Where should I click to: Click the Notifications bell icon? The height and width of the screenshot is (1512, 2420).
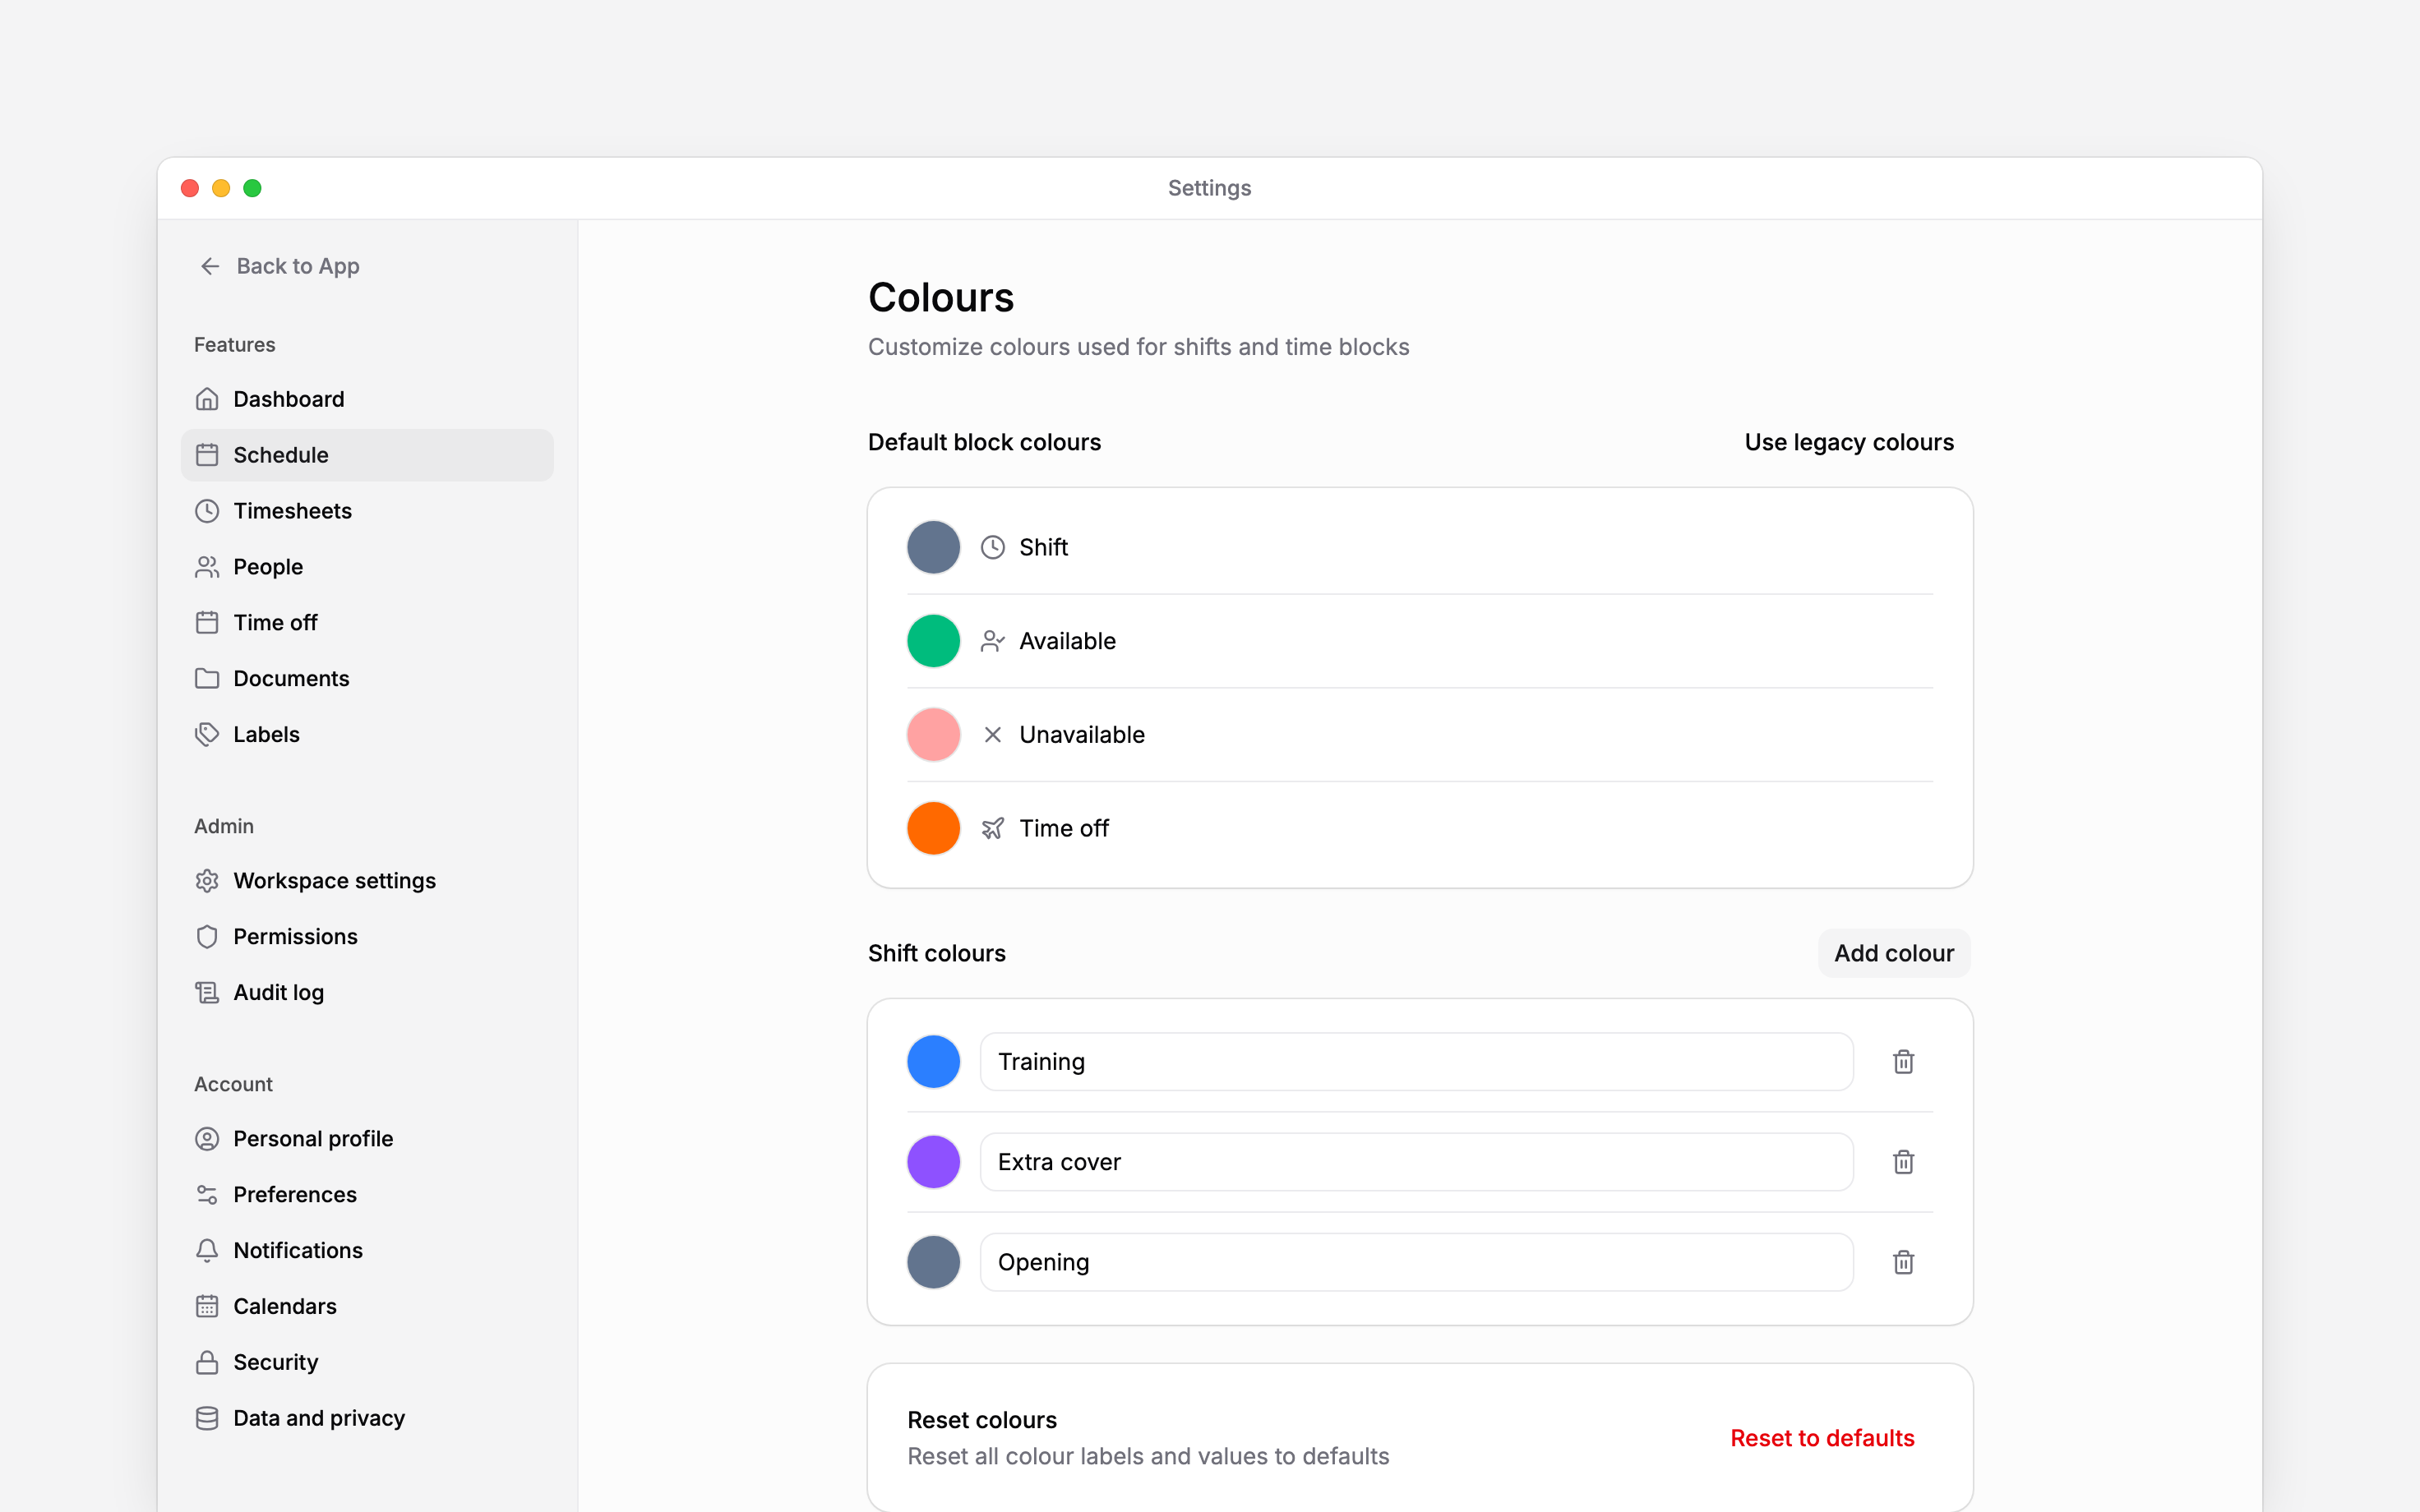point(207,1251)
